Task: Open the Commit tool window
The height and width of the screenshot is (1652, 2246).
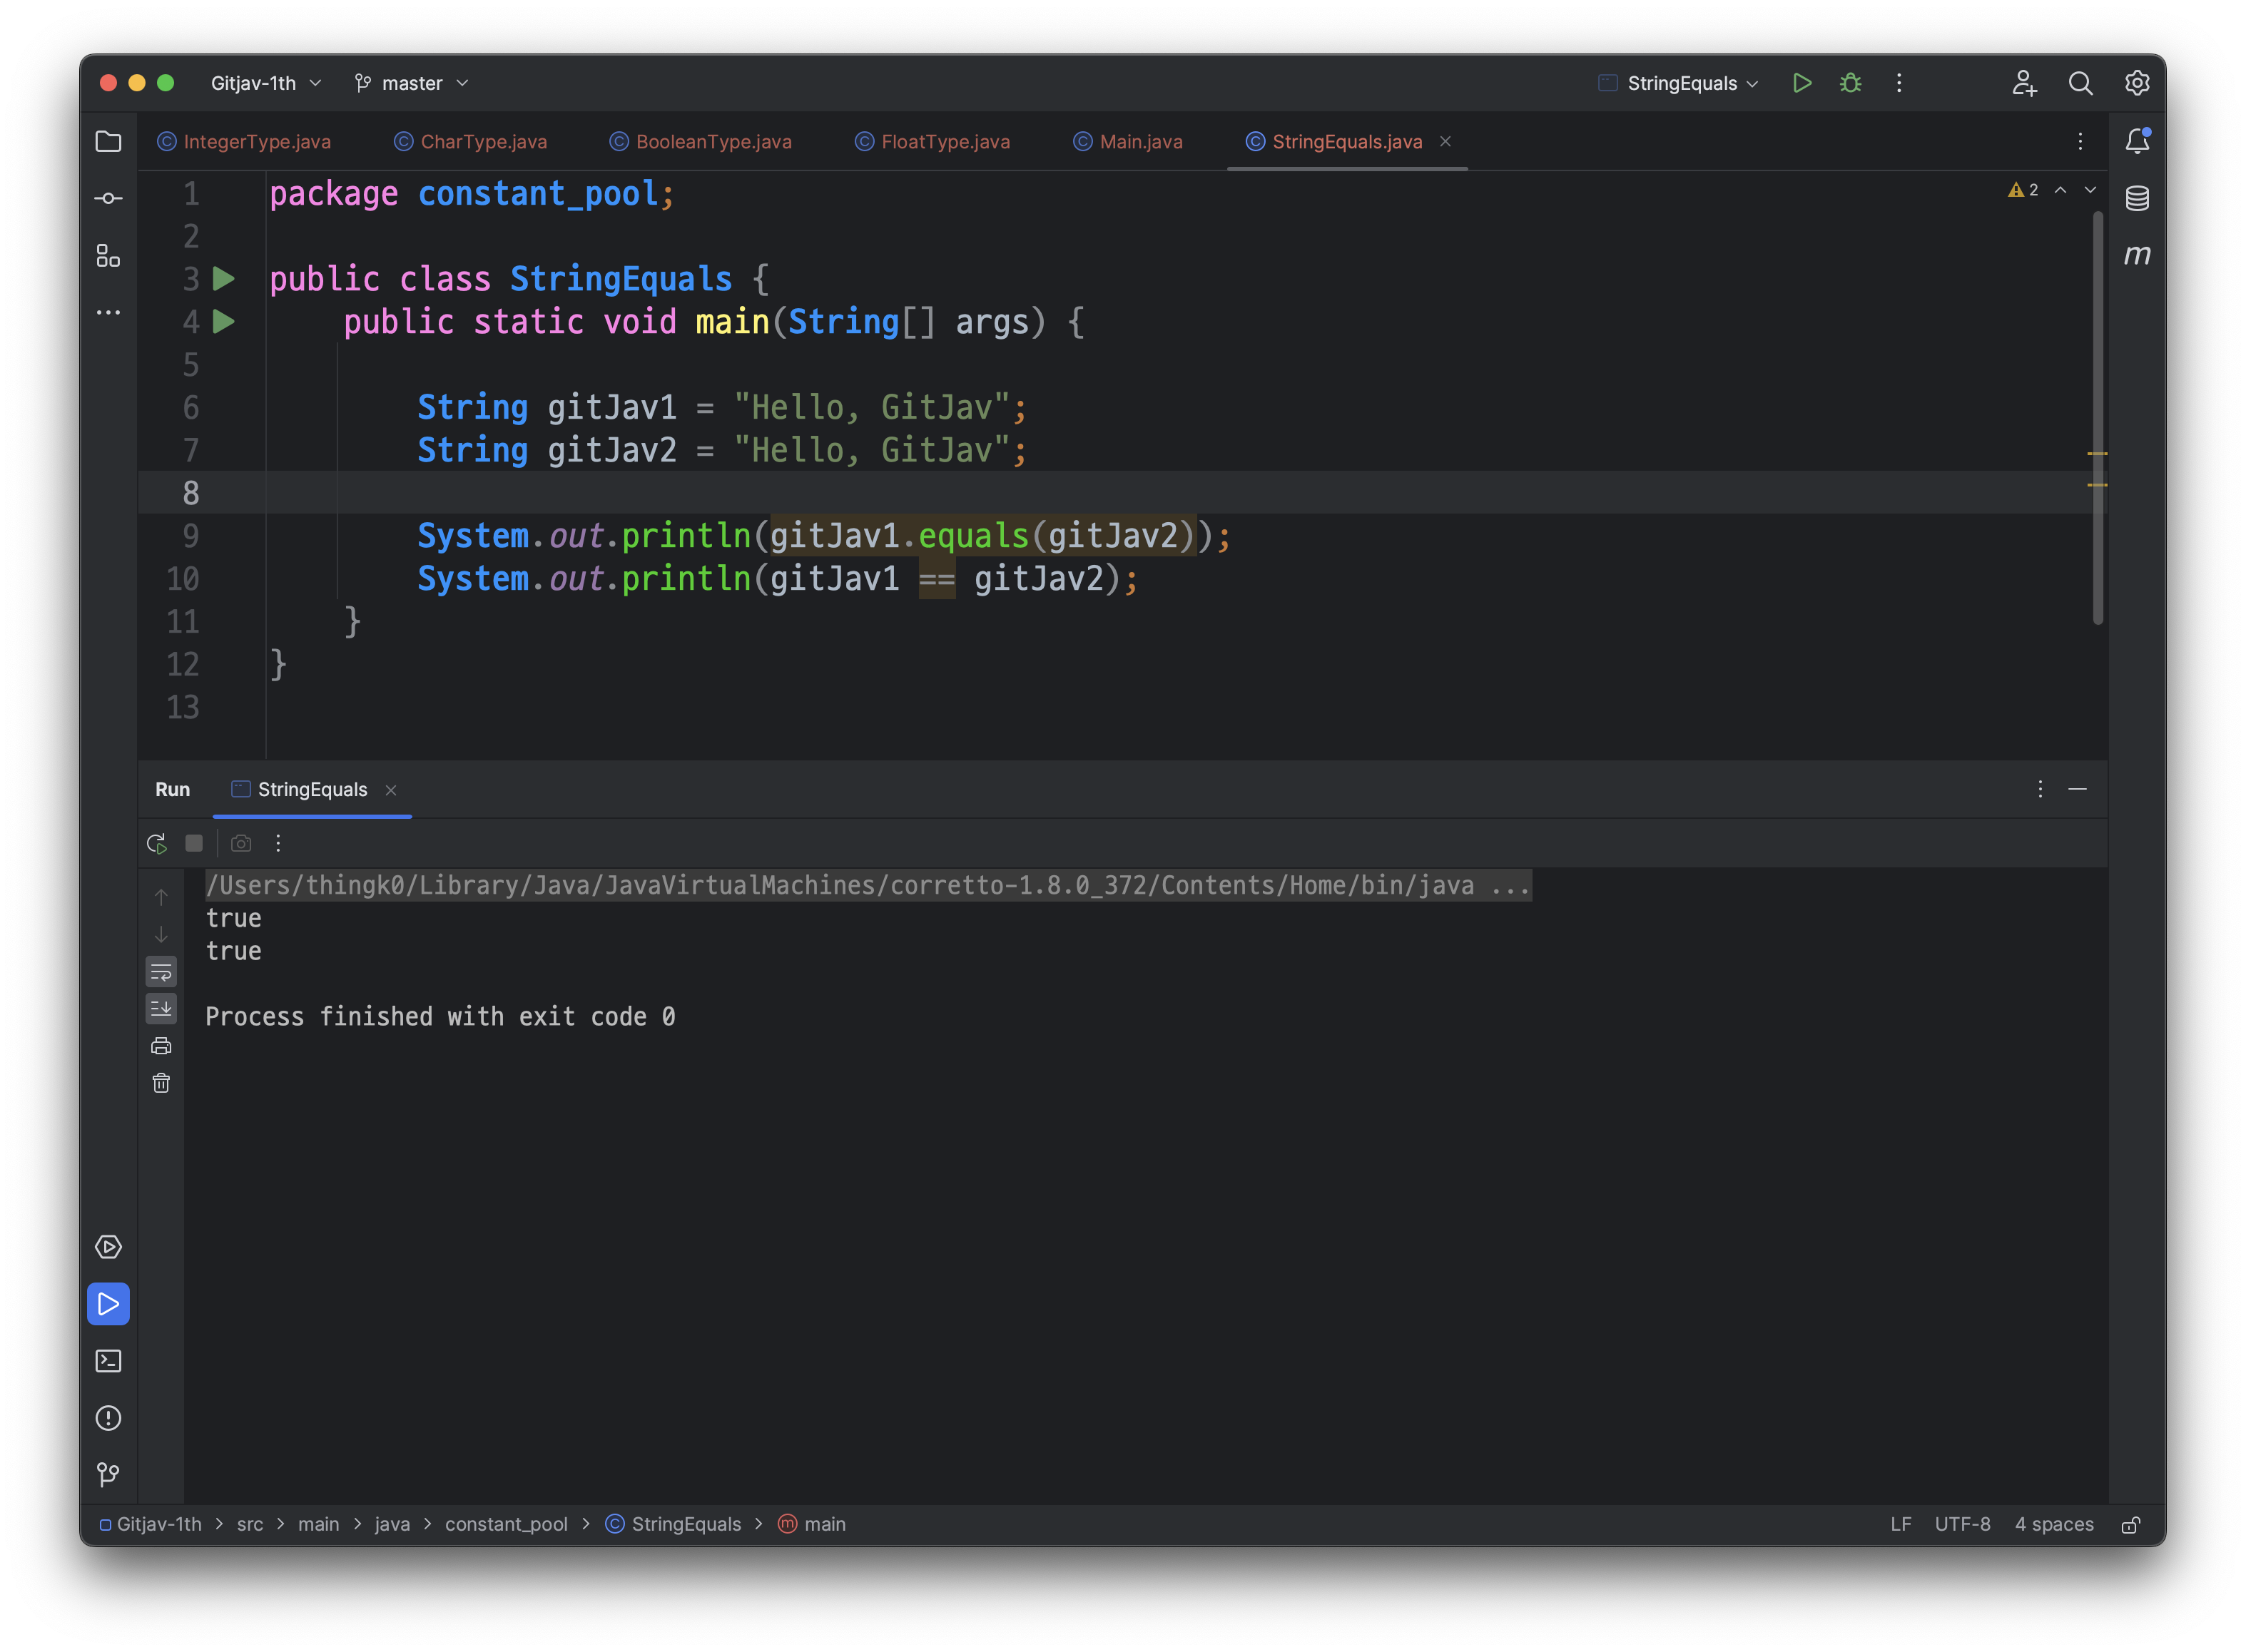Action: click(108, 198)
